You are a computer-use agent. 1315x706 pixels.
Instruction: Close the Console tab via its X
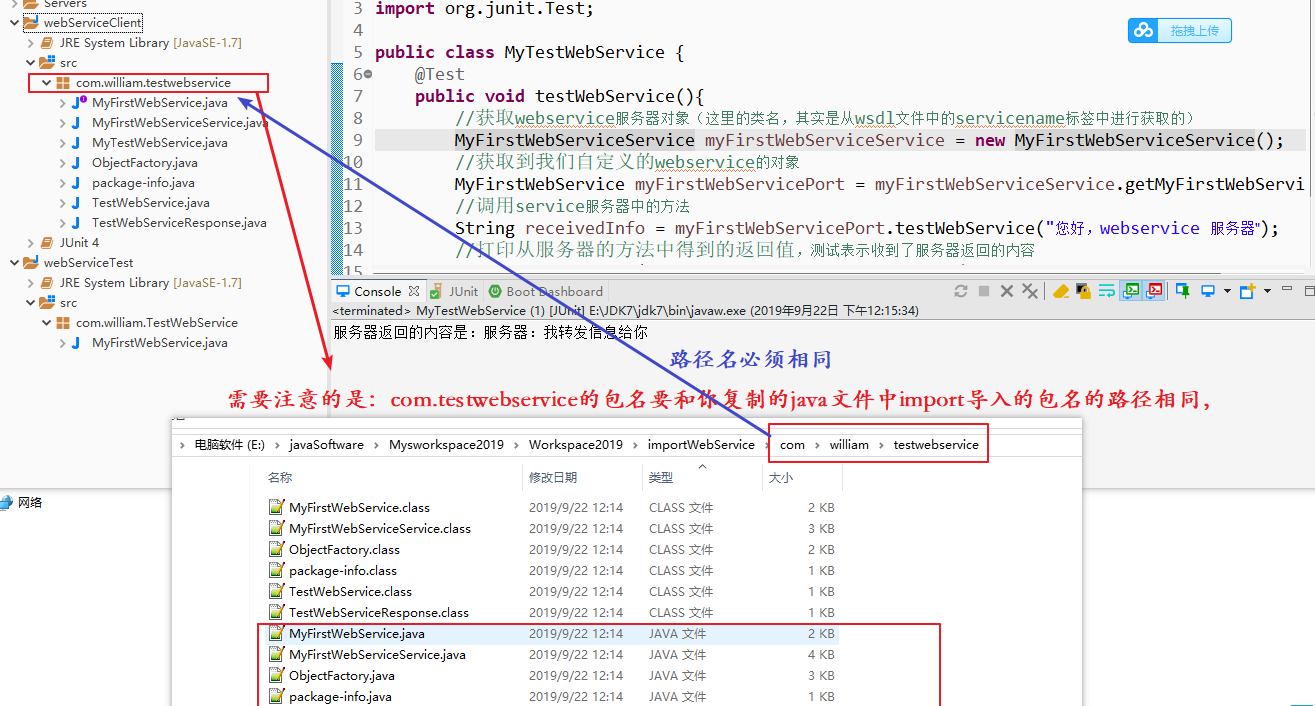point(414,291)
